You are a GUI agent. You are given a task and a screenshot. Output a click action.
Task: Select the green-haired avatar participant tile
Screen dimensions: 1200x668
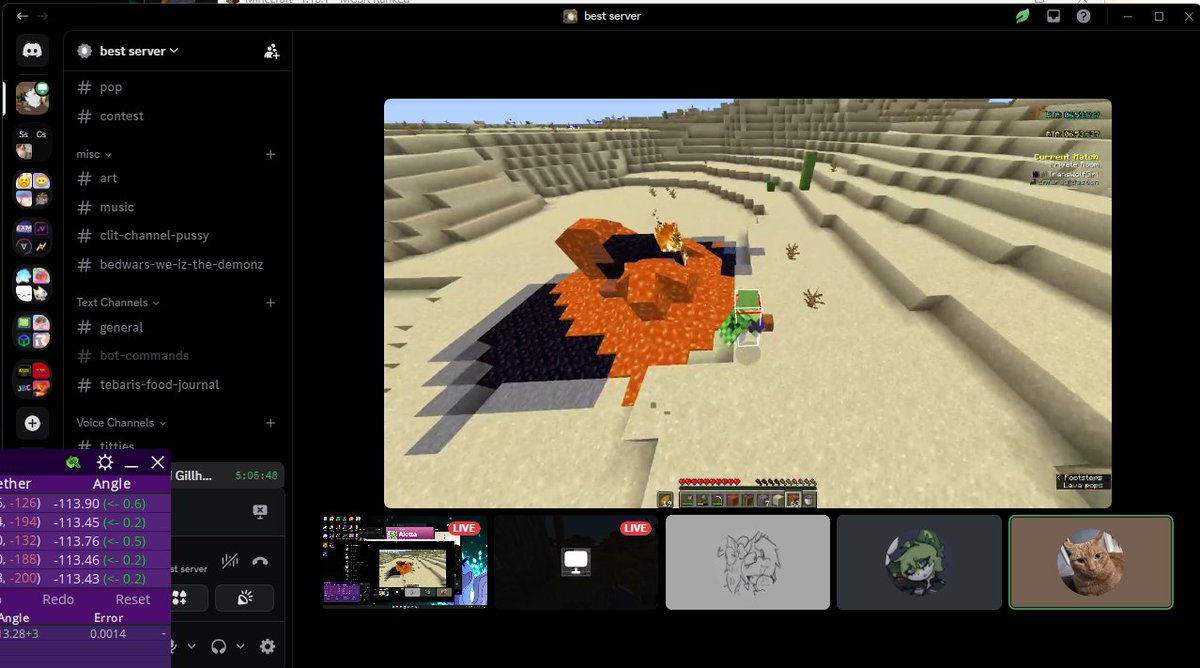pyautogui.click(x=919, y=562)
